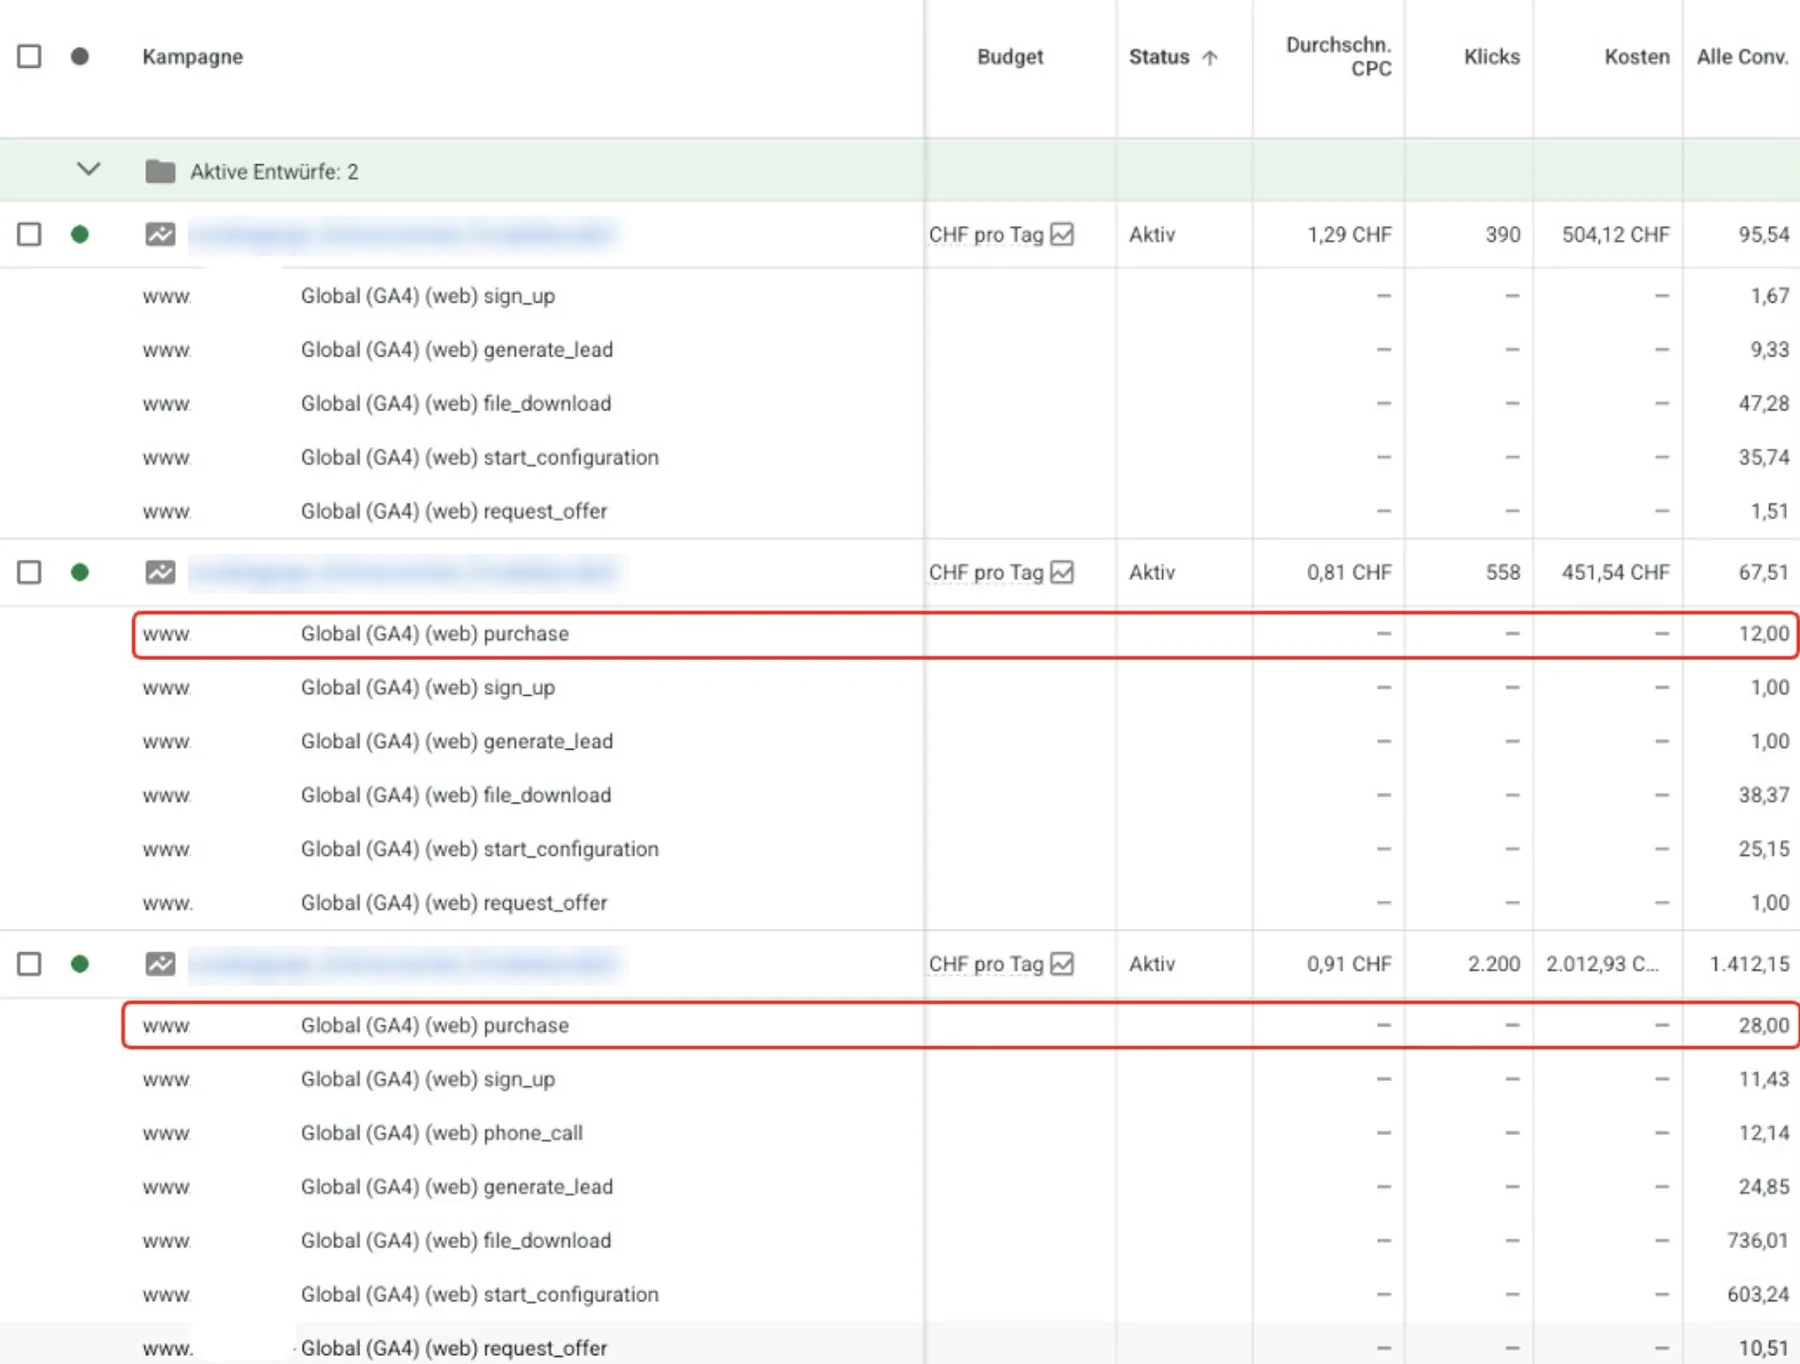Viewport: 1800px width, 1364px height.
Task: Open the budget chart icon in the 2.200 clicks row
Action: [1062, 964]
